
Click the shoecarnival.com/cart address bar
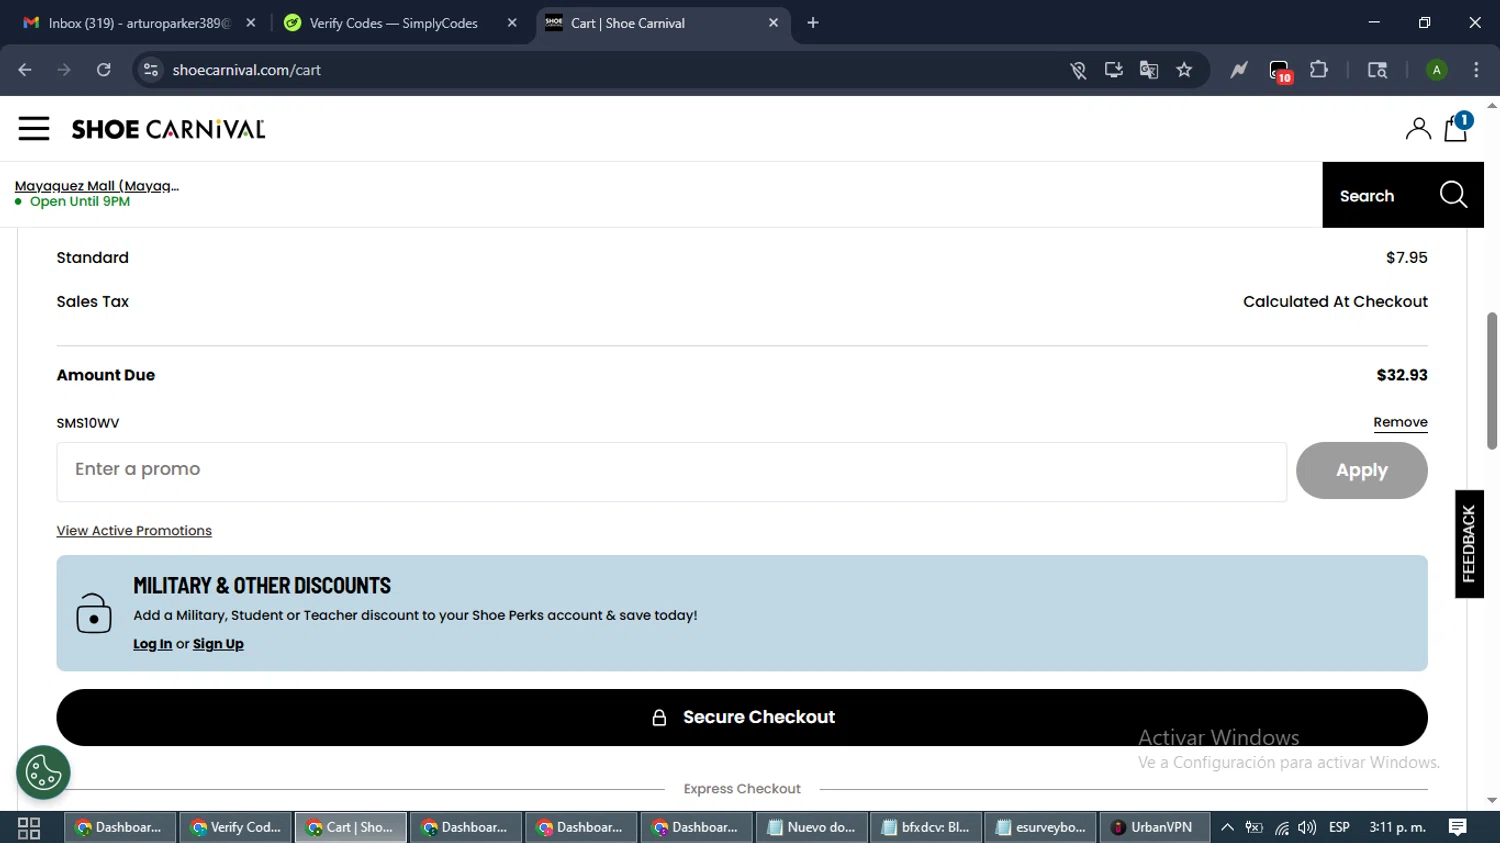600,70
